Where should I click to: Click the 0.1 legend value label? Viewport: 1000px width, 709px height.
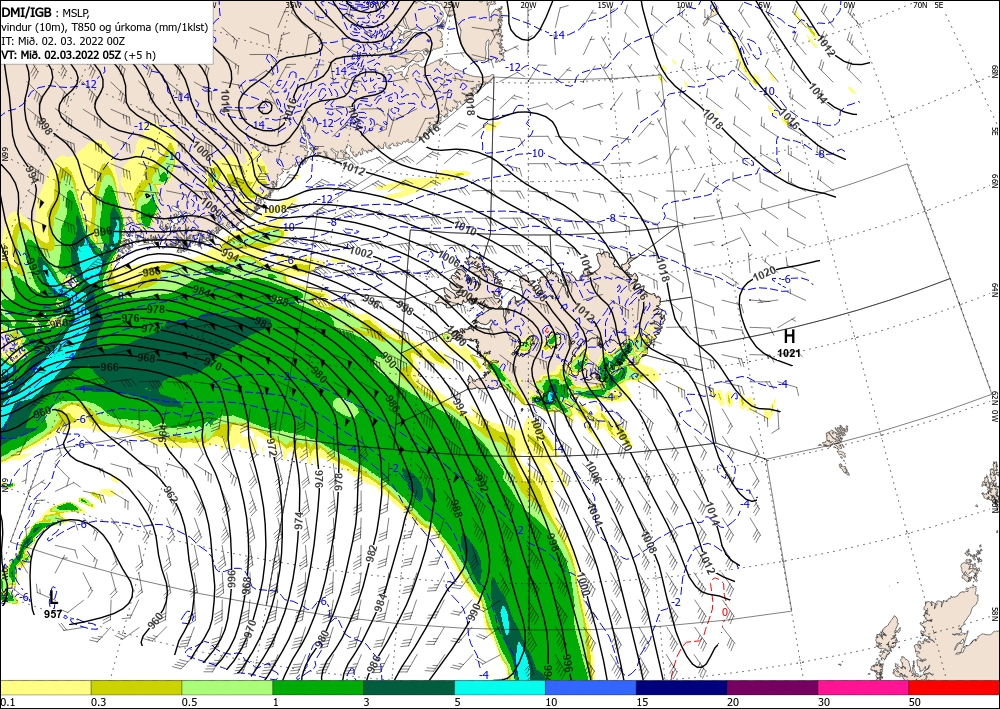coord(6,702)
